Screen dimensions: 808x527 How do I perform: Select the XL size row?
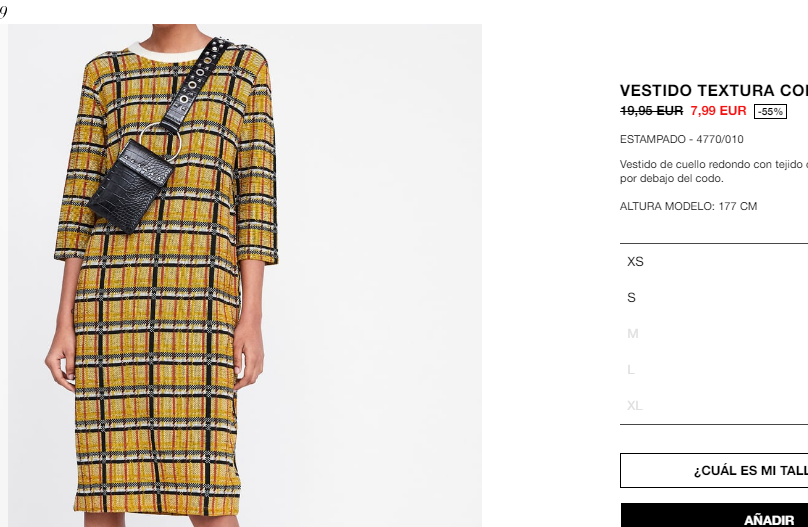714,406
